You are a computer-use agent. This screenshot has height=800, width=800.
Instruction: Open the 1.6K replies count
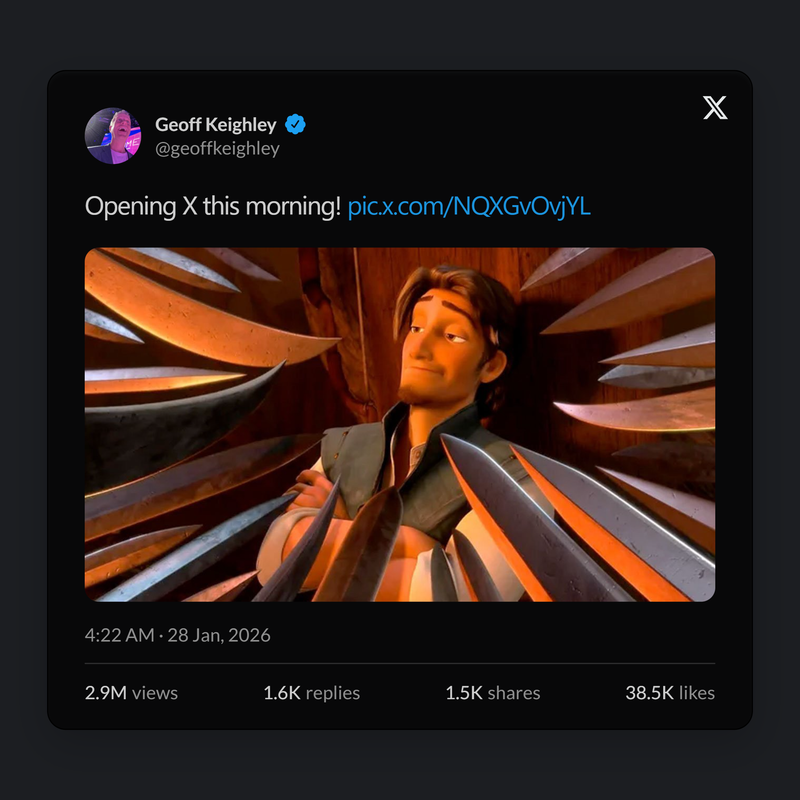(282, 693)
